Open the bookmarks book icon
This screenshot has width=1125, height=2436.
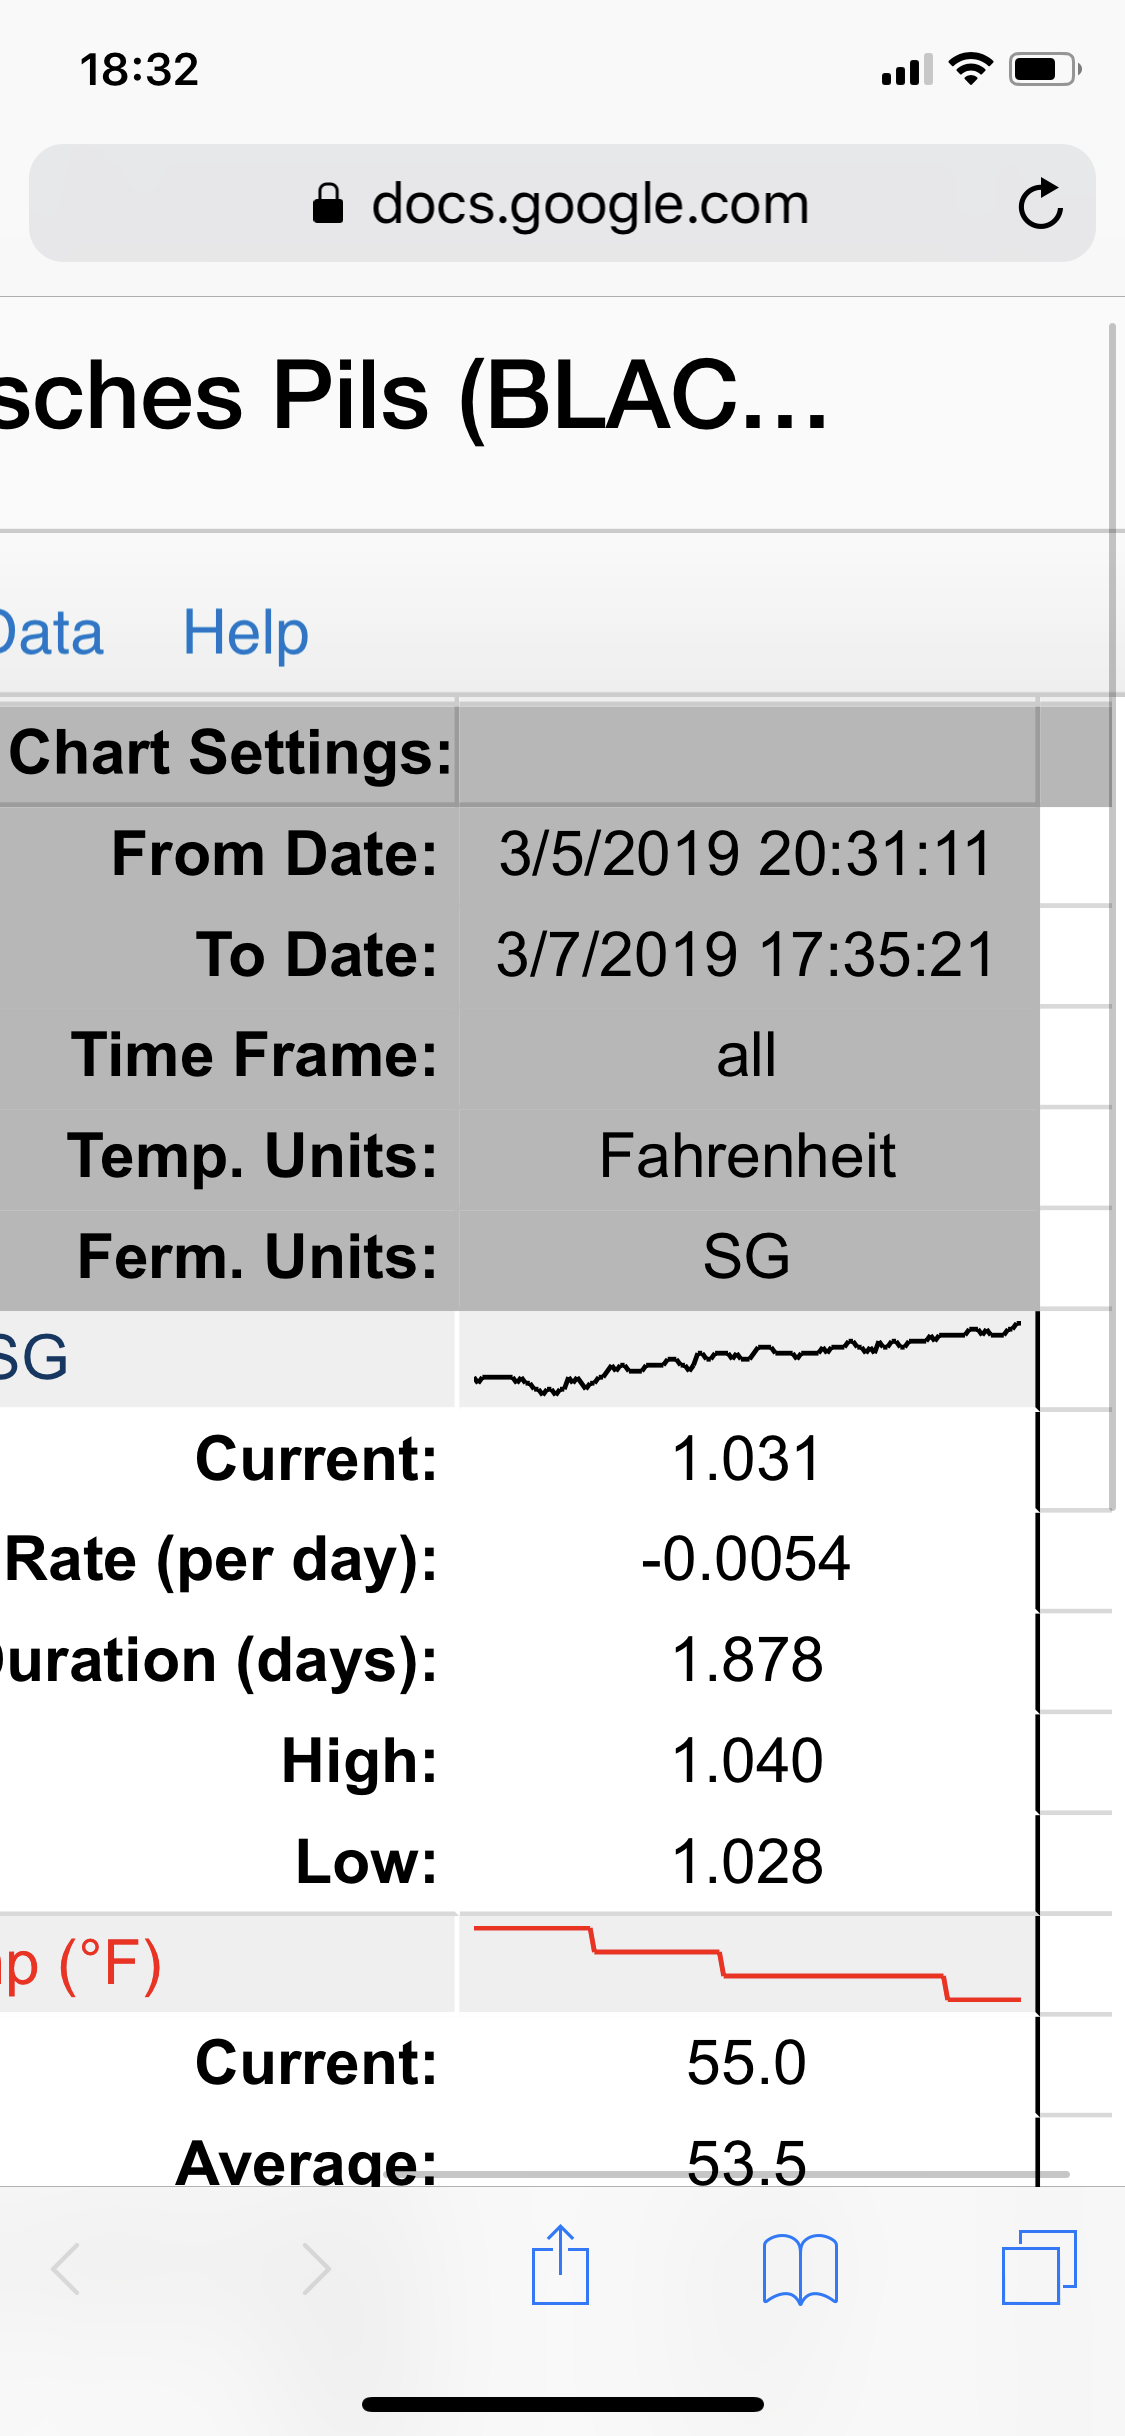point(800,2268)
